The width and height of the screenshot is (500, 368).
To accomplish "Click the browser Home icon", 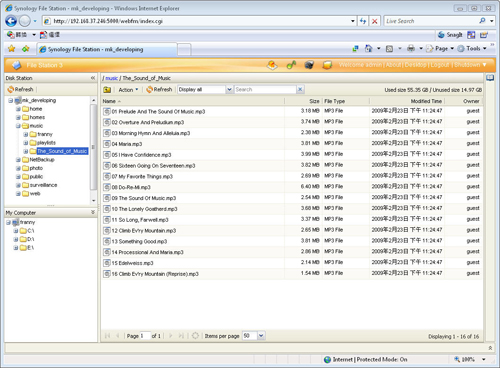I will (368, 49).
